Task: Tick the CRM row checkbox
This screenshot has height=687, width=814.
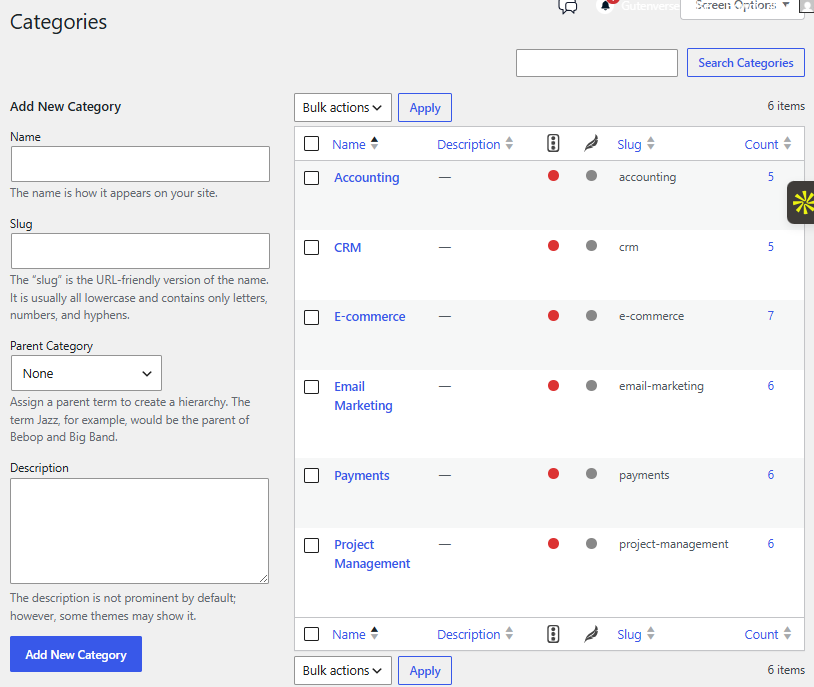Action: [311, 247]
